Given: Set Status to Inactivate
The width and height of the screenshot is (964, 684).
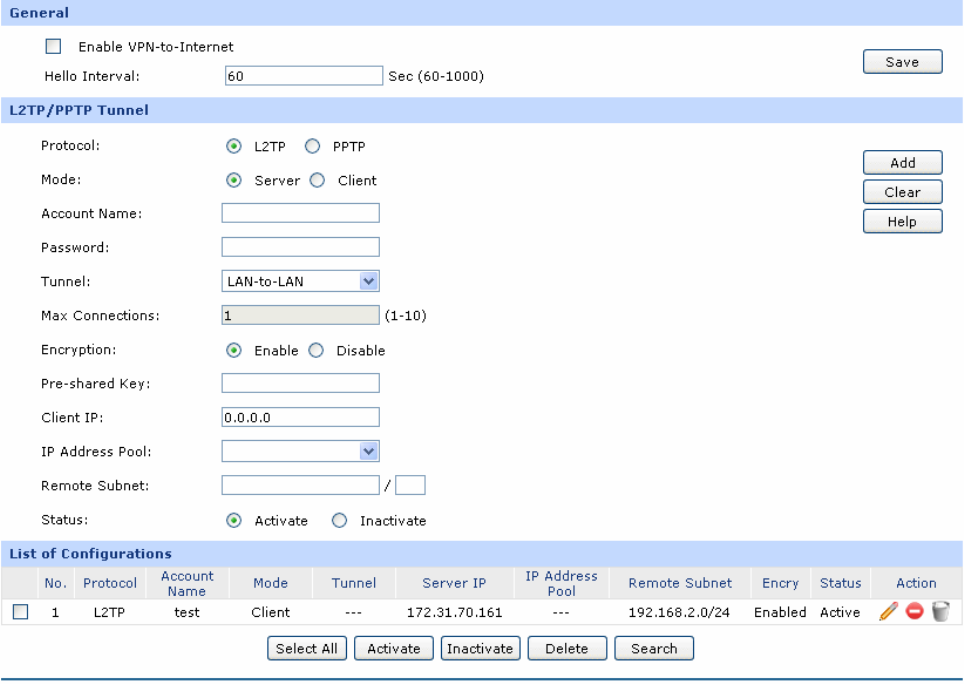Looking at the screenshot, I should (339, 521).
